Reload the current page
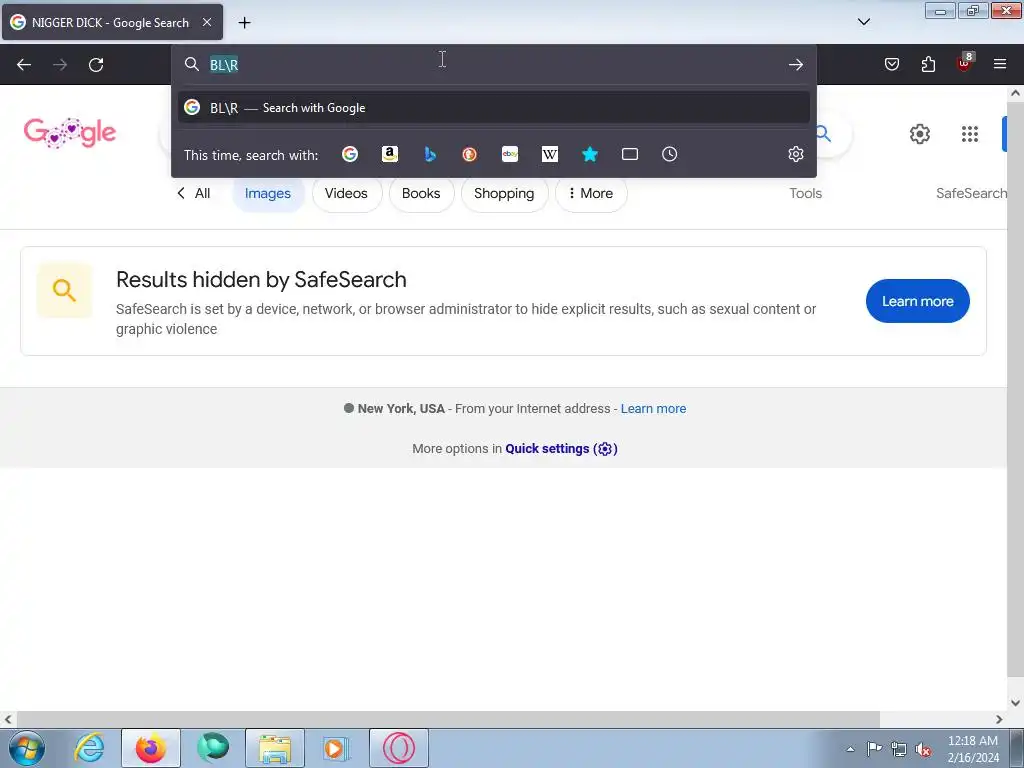 coord(96,65)
